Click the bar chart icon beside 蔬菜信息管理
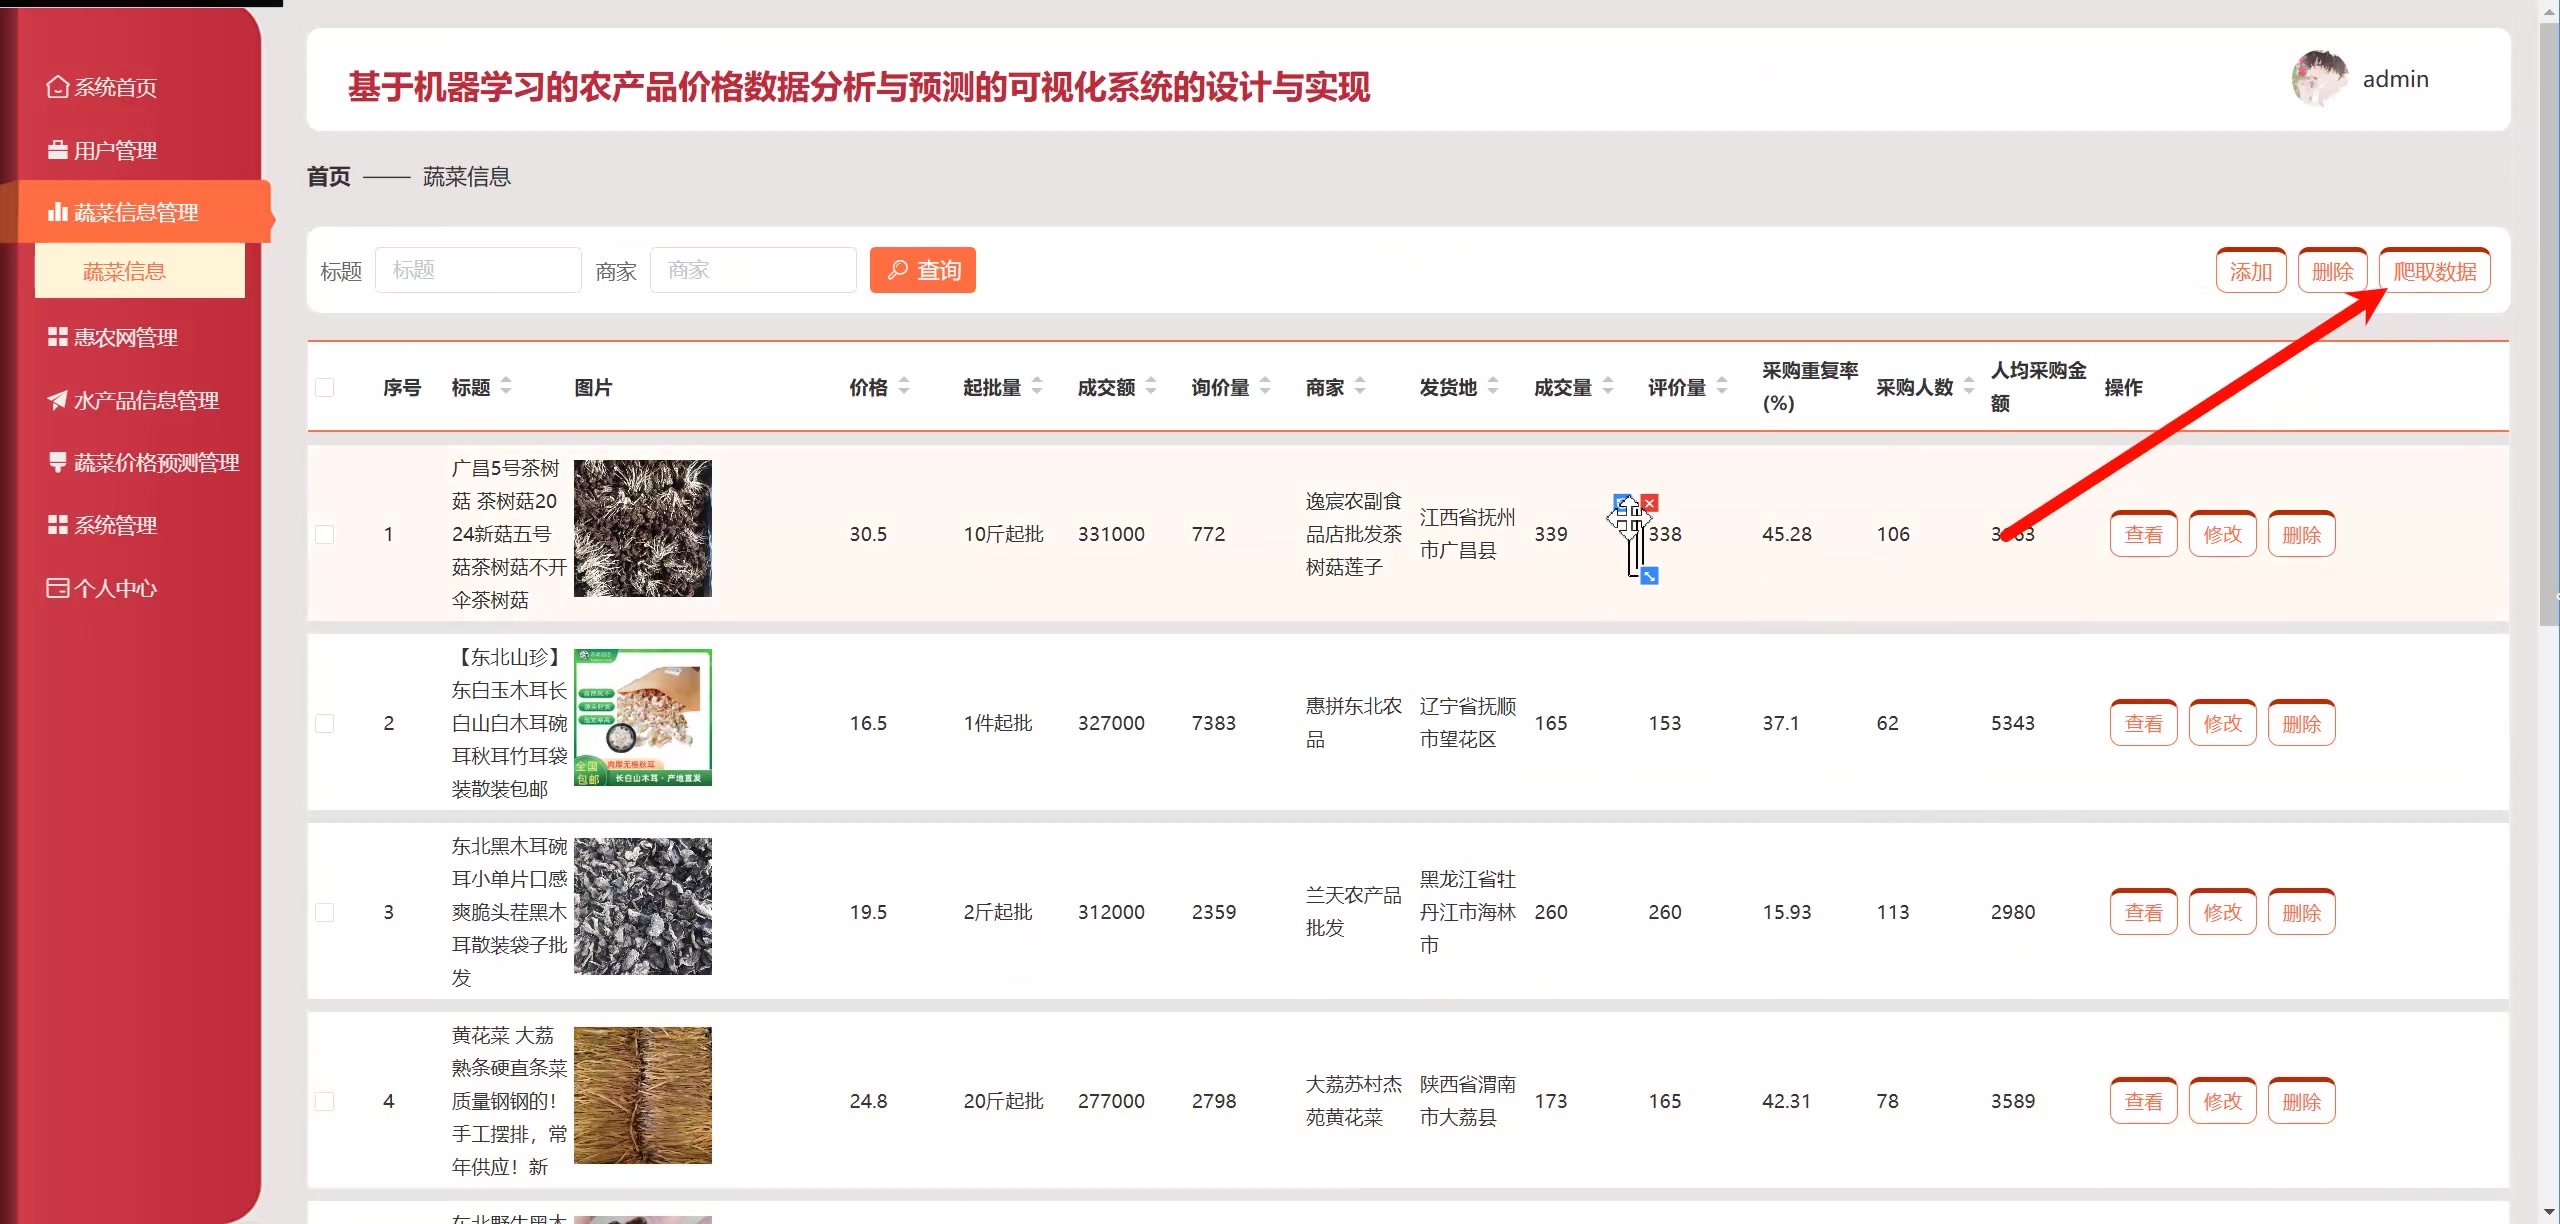This screenshot has height=1224, width=2560. [58, 213]
